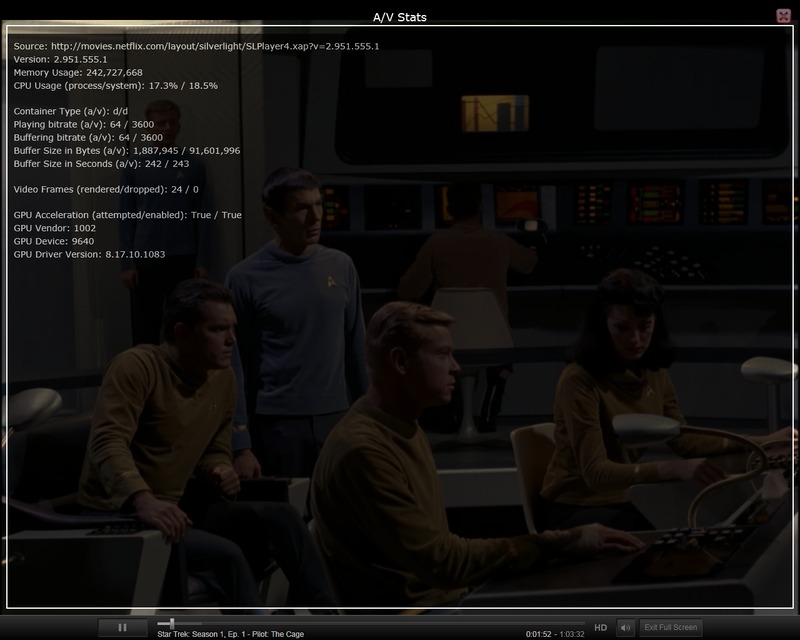Close the A/V Stats overlay
This screenshot has width=800, height=640.
click(x=783, y=15)
